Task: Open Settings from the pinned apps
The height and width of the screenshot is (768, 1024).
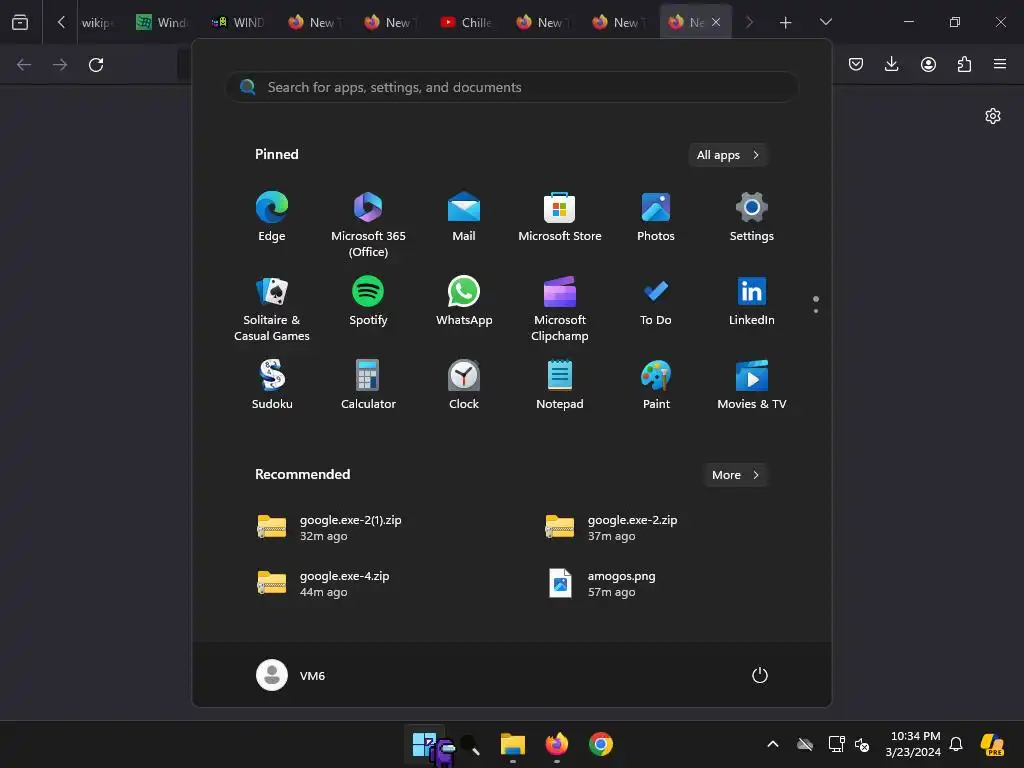Action: (x=752, y=217)
